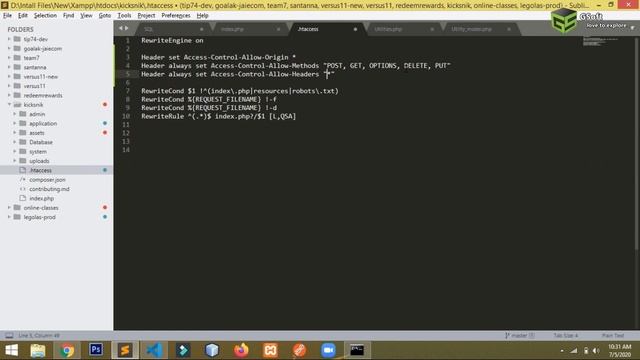Switch to the SQL tab

(x=173, y=29)
